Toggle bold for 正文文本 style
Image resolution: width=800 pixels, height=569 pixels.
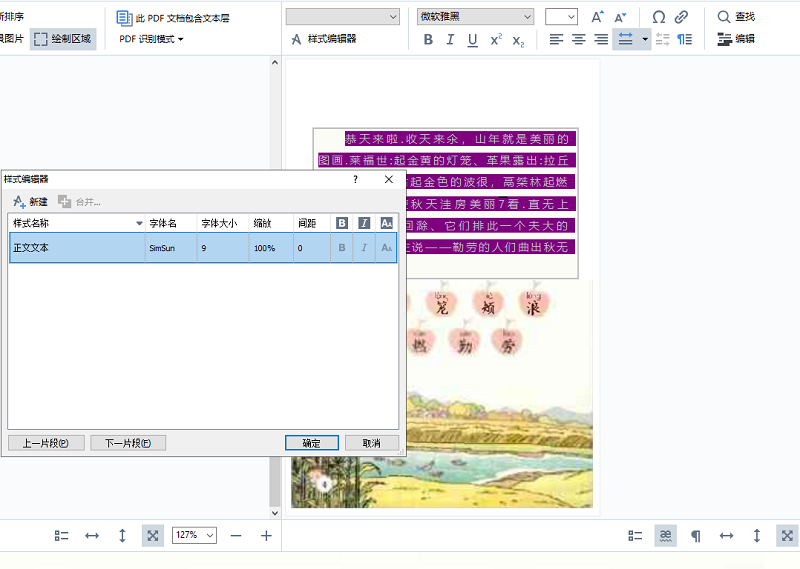[x=342, y=248]
